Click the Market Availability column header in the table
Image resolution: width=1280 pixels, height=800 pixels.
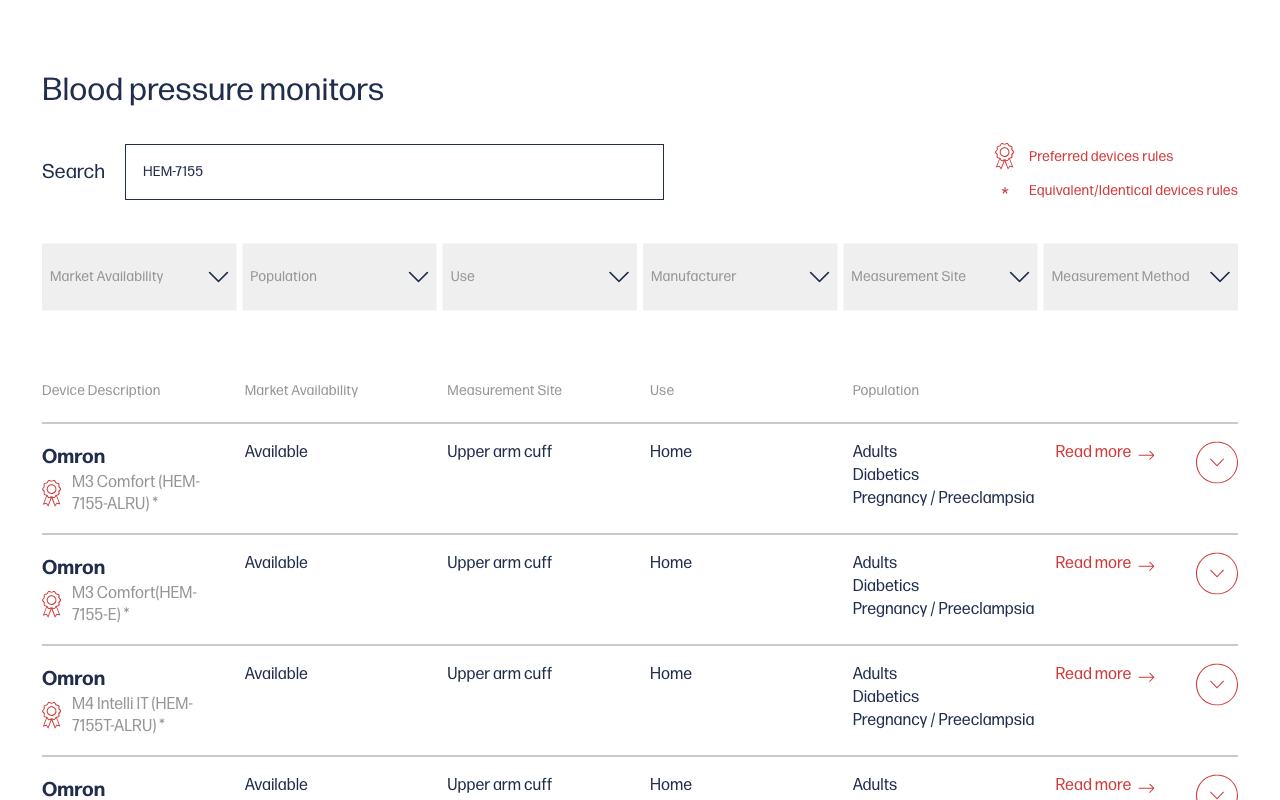301,390
